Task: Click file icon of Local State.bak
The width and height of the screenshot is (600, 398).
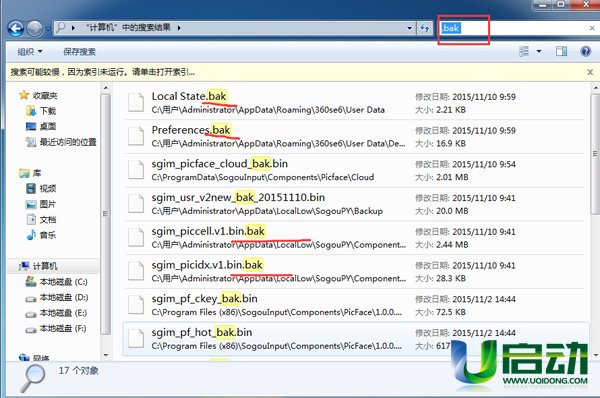Action: pos(136,102)
